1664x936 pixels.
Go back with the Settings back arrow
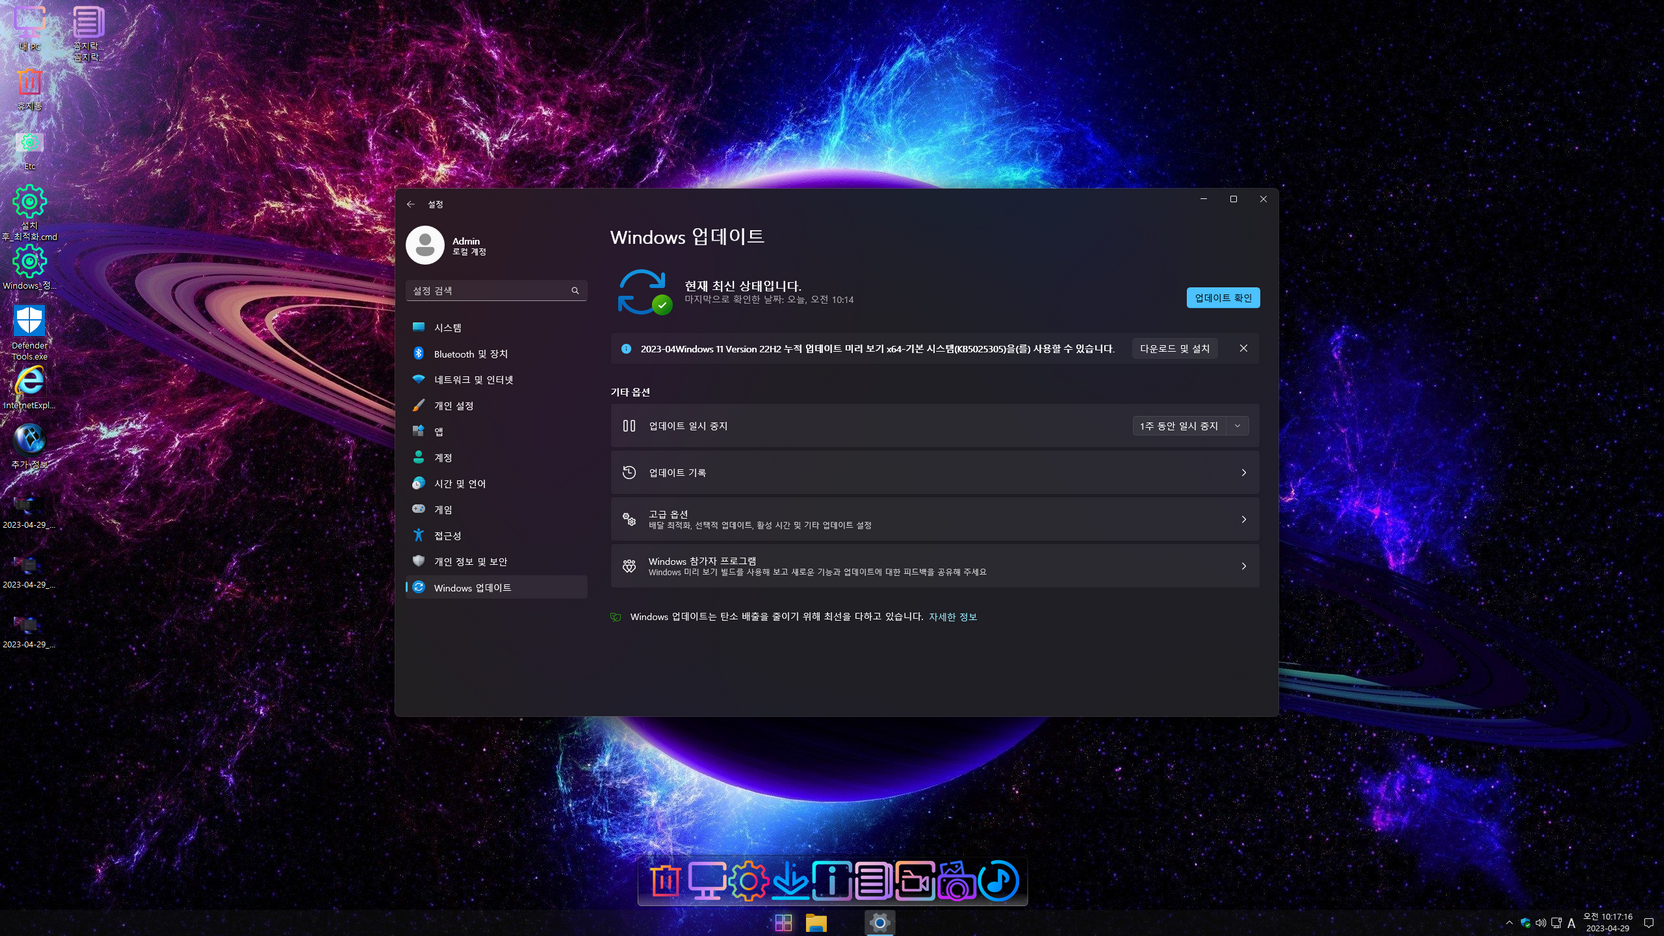[x=411, y=204]
